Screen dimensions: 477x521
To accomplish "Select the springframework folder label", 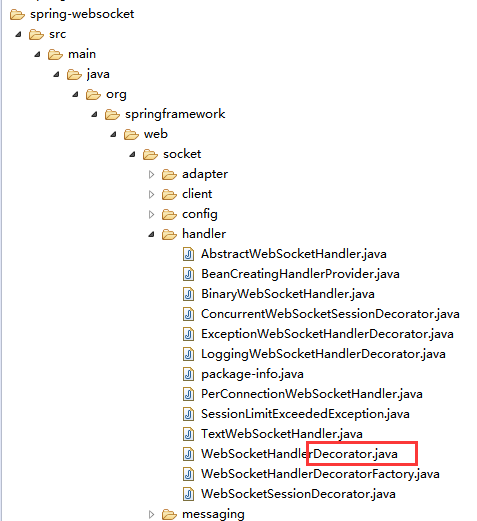I will coord(175,114).
